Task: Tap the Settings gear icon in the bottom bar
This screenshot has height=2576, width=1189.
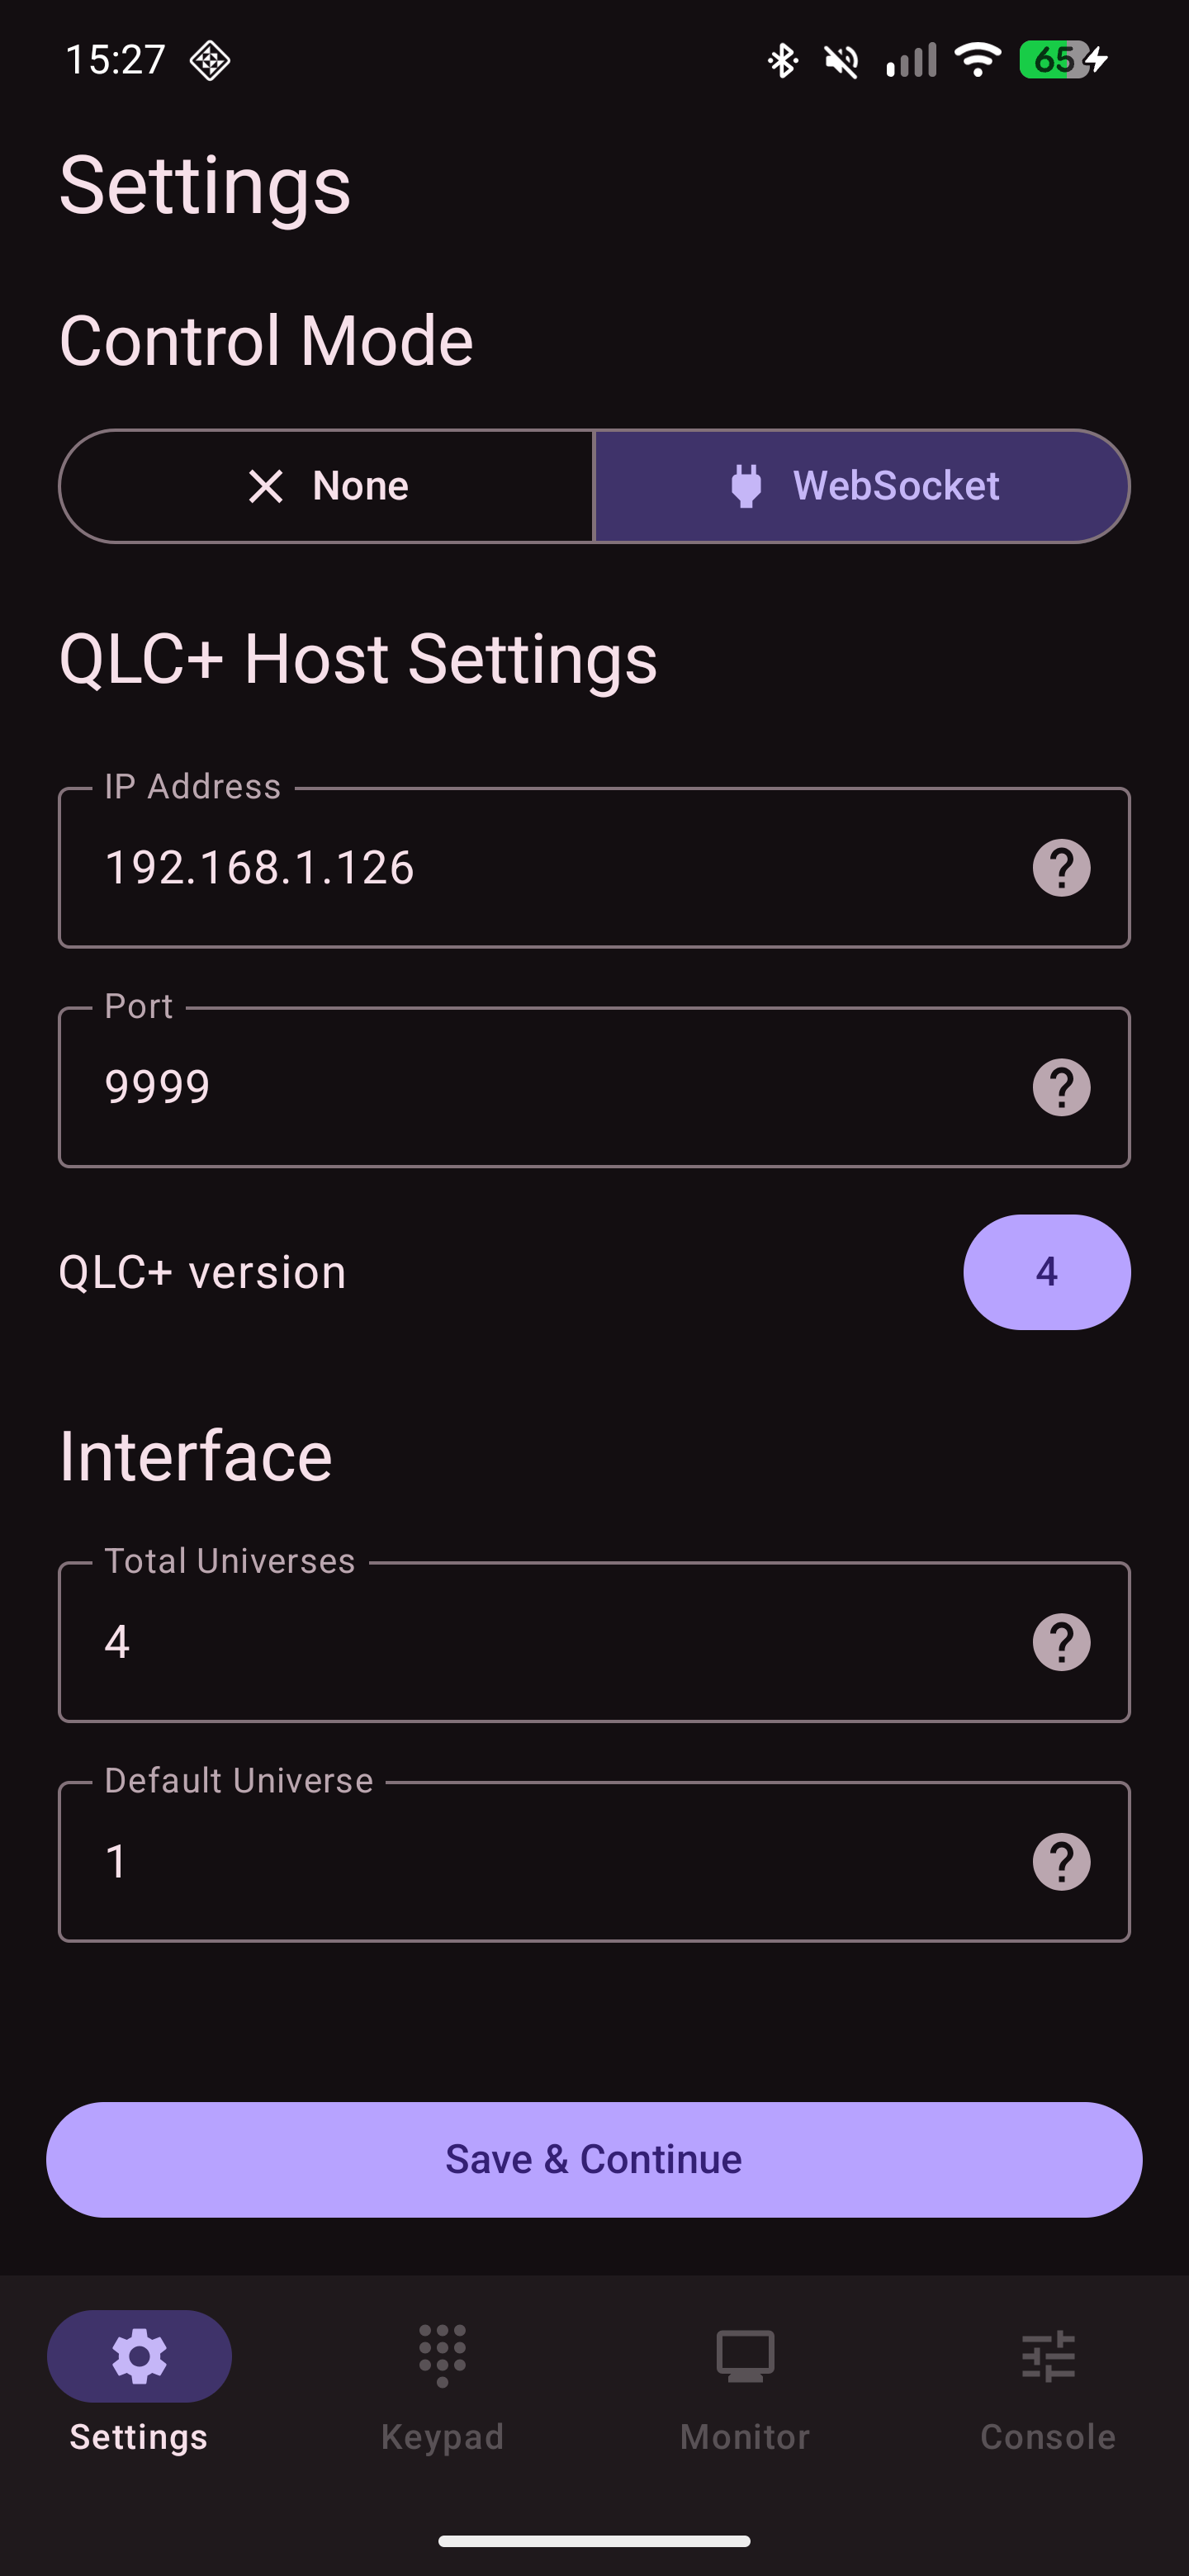Action: [x=139, y=2356]
